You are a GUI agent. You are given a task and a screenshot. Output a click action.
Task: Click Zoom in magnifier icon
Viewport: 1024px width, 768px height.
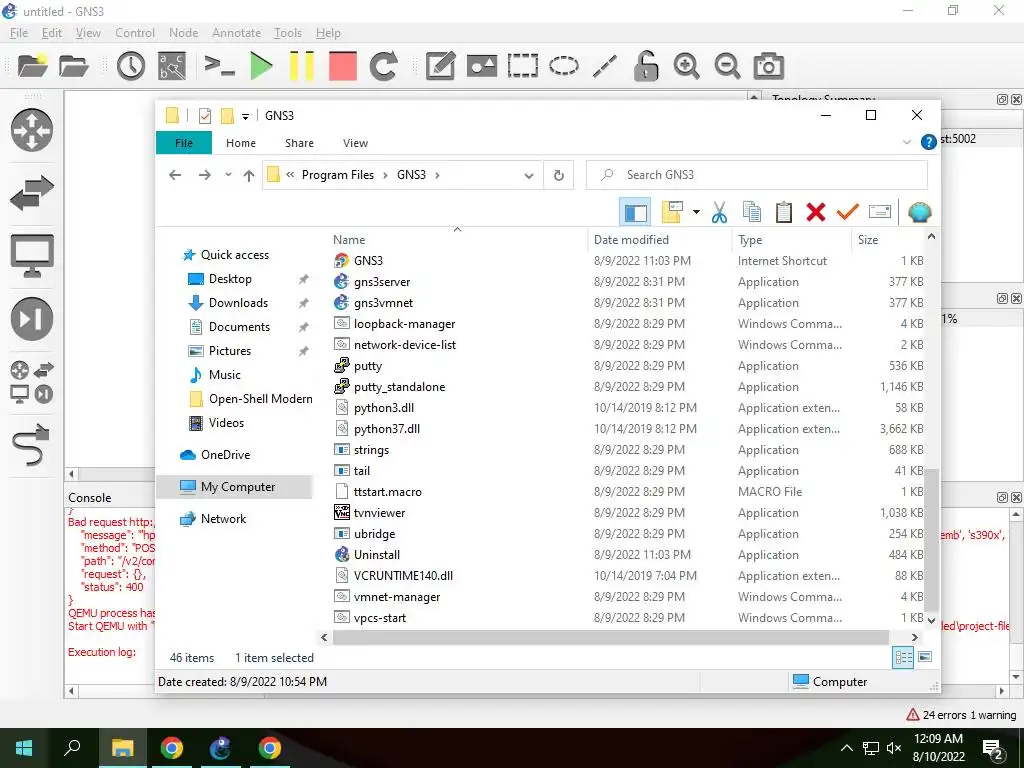[686, 66]
